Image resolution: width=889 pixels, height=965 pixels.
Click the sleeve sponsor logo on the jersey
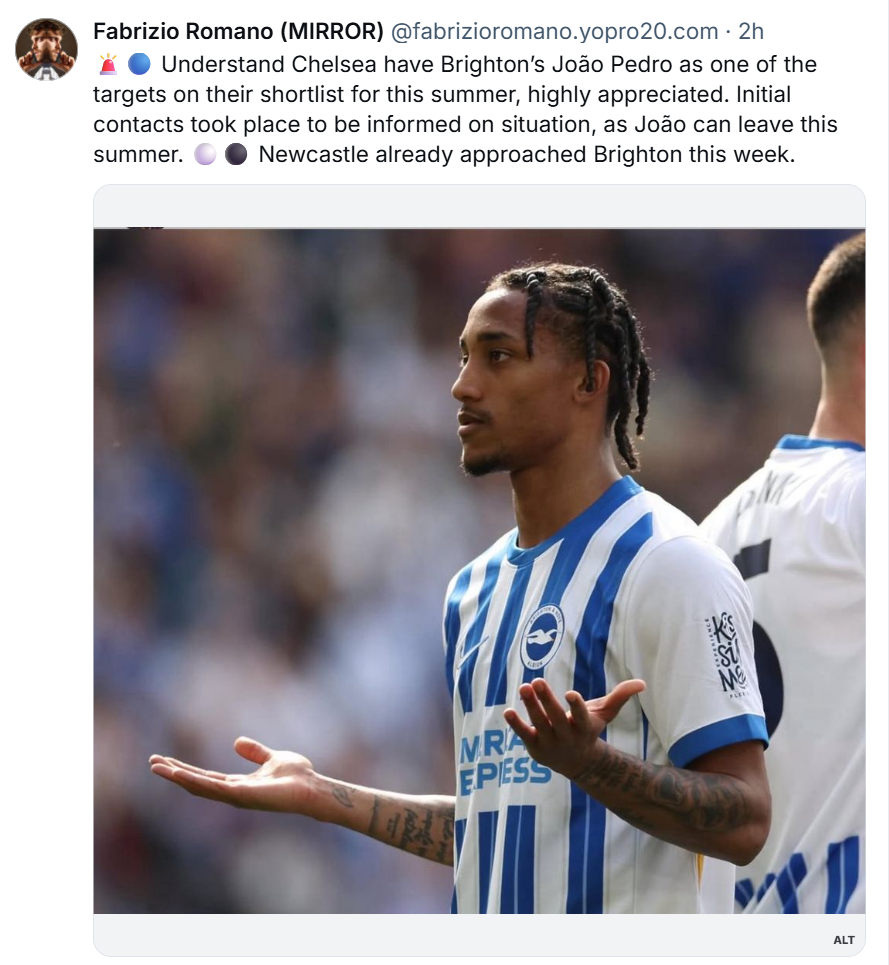click(x=726, y=655)
